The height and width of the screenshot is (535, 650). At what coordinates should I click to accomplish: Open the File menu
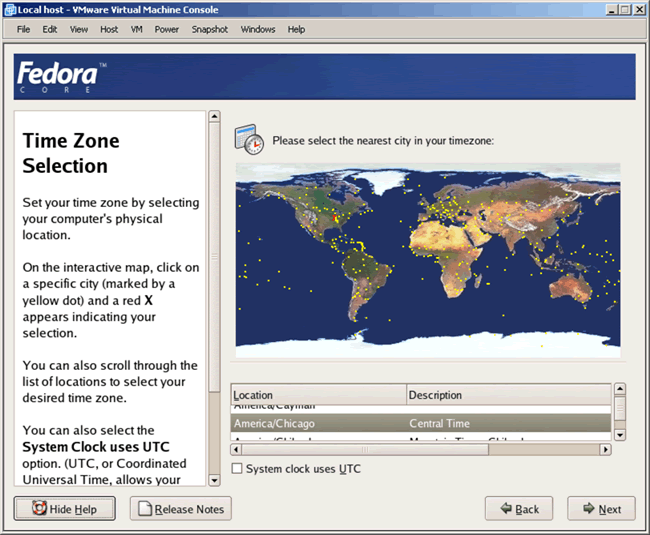(23, 29)
